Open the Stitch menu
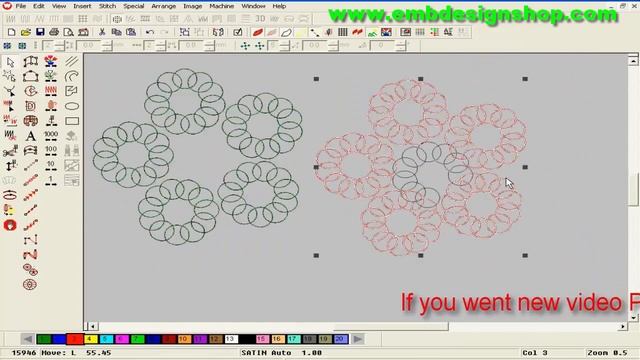Image resolution: width=640 pixels, height=360 pixels. click(107, 6)
